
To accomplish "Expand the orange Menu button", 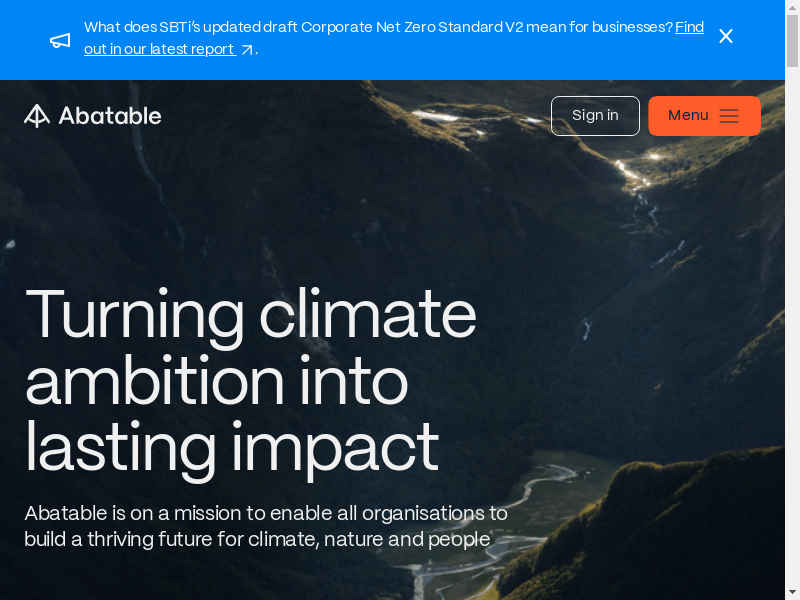I will tap(704, 116).
